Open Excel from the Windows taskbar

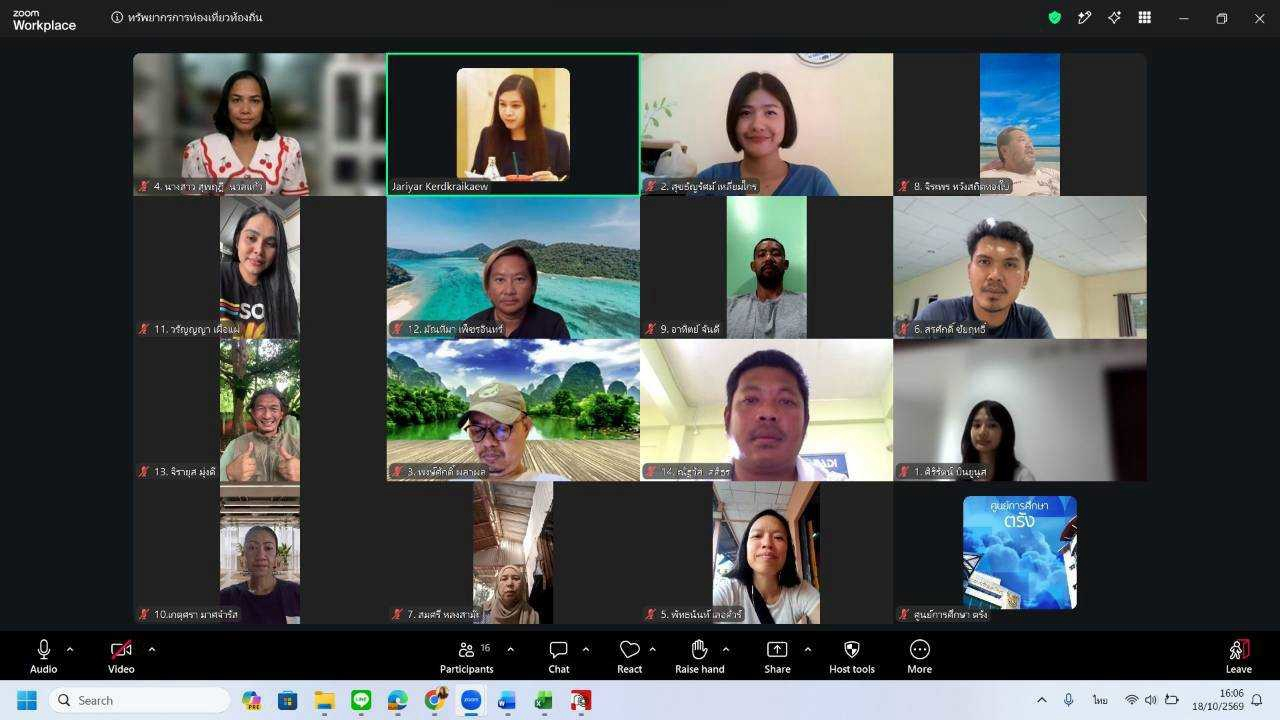543,700
